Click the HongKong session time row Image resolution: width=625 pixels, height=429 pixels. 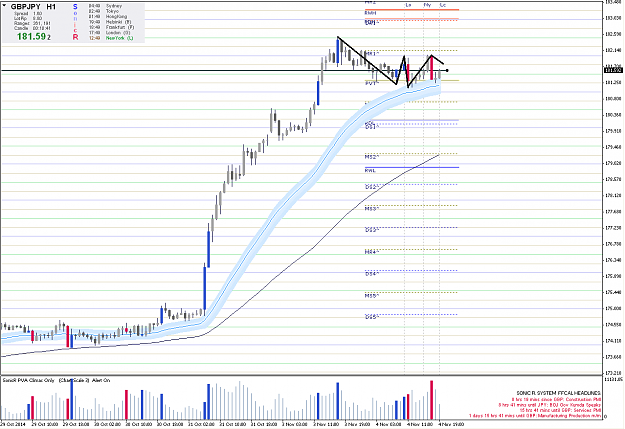(108, 17)
